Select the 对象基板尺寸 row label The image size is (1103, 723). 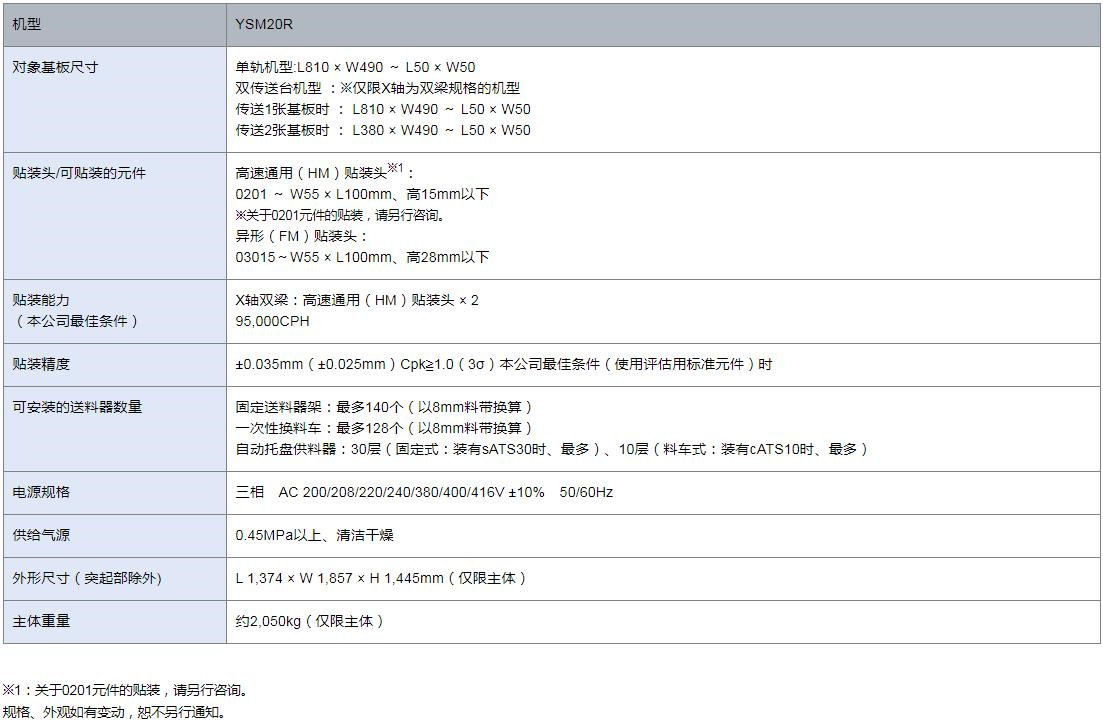pos(55,67)
